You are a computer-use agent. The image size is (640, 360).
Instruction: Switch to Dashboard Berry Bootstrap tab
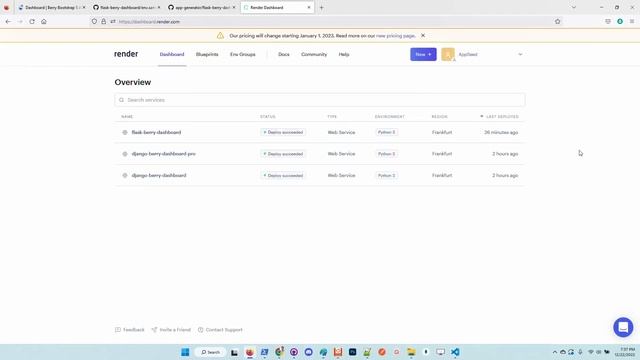(51, 7)
